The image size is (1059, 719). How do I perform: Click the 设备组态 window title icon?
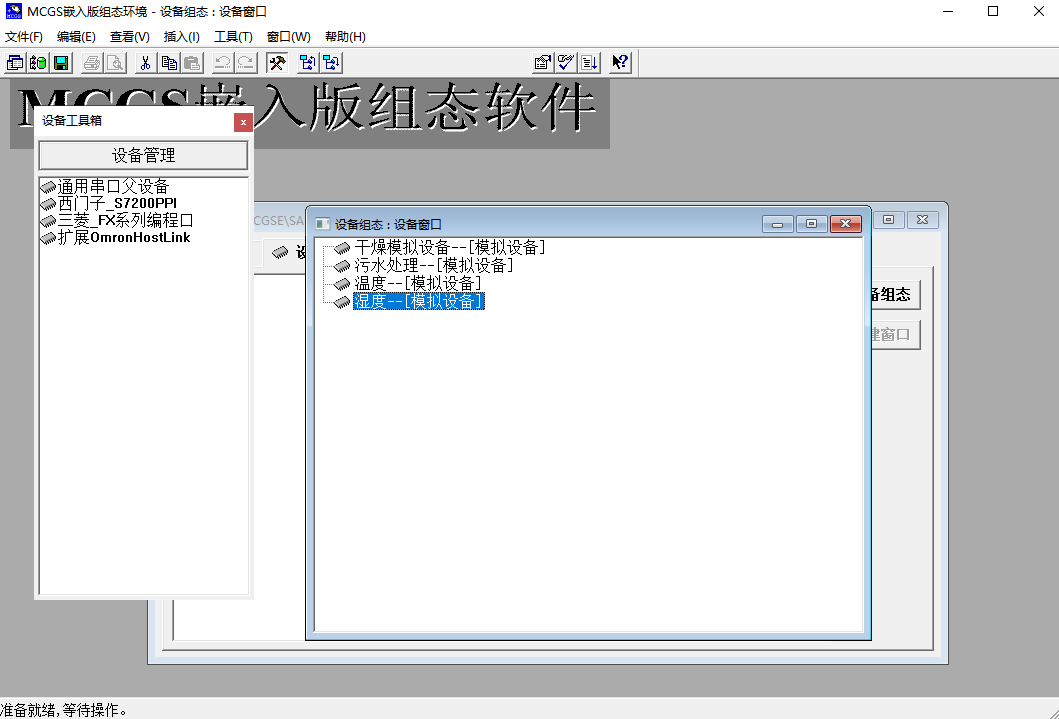(x=323, y=224)
